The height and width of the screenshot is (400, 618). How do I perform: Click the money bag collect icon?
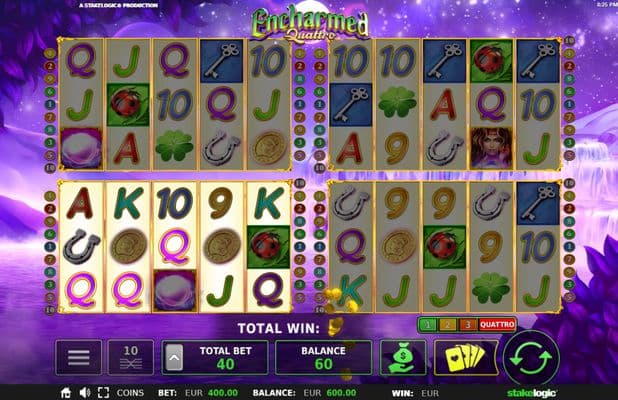[x=403, y=357]
